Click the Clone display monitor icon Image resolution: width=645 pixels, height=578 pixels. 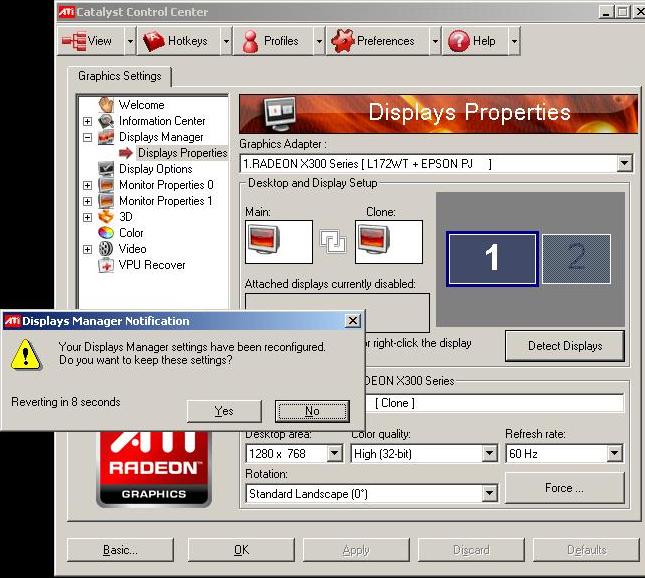(x=374, y=241)
